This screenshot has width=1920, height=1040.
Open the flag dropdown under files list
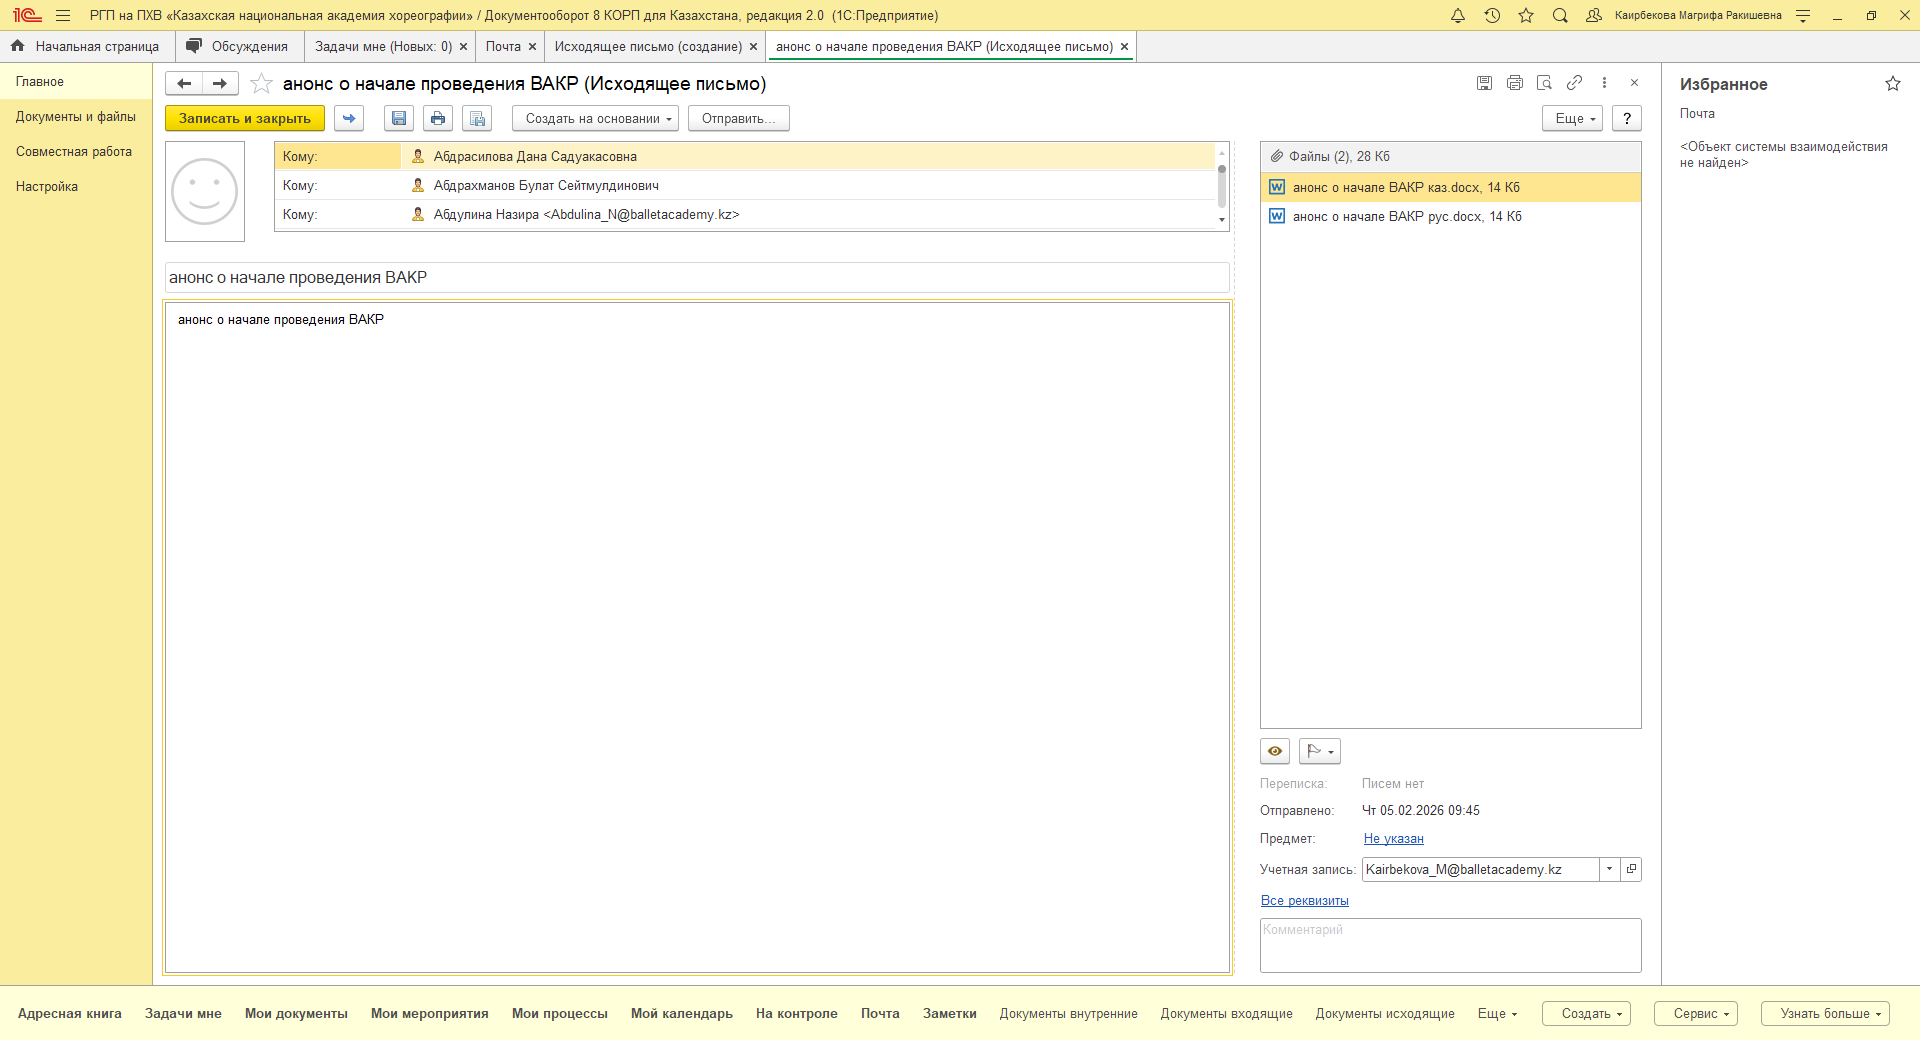pyautogui.click(x=1320, y=751)
